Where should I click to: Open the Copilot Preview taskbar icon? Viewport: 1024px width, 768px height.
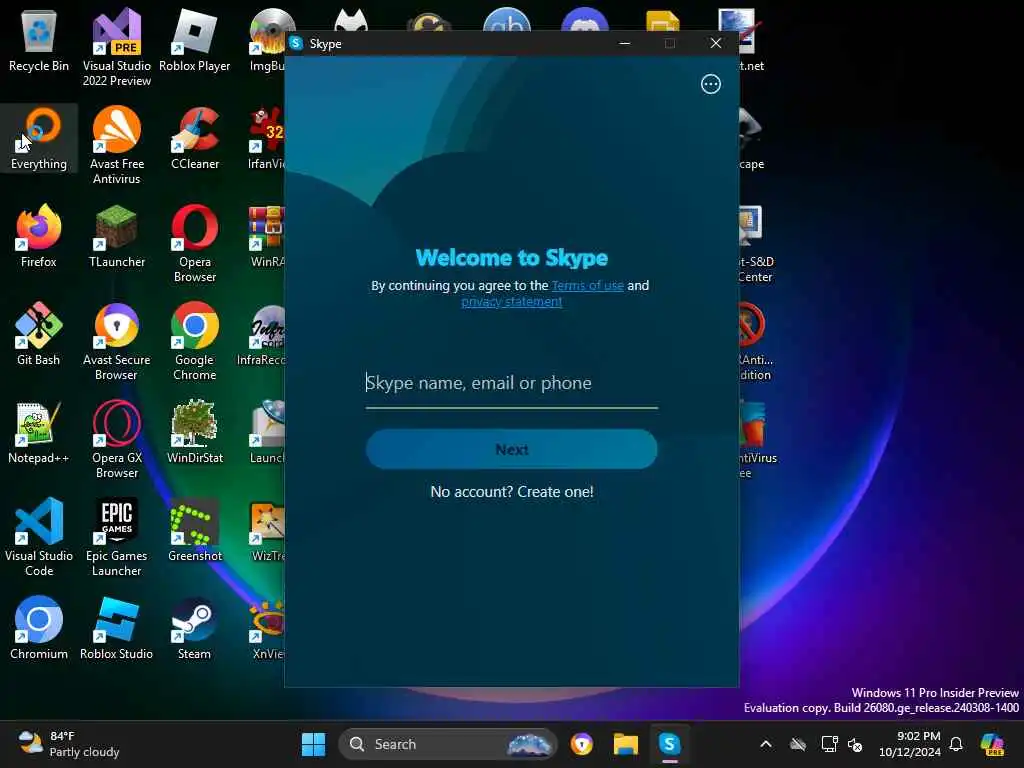pyautogui.click(x=993, y=744)
